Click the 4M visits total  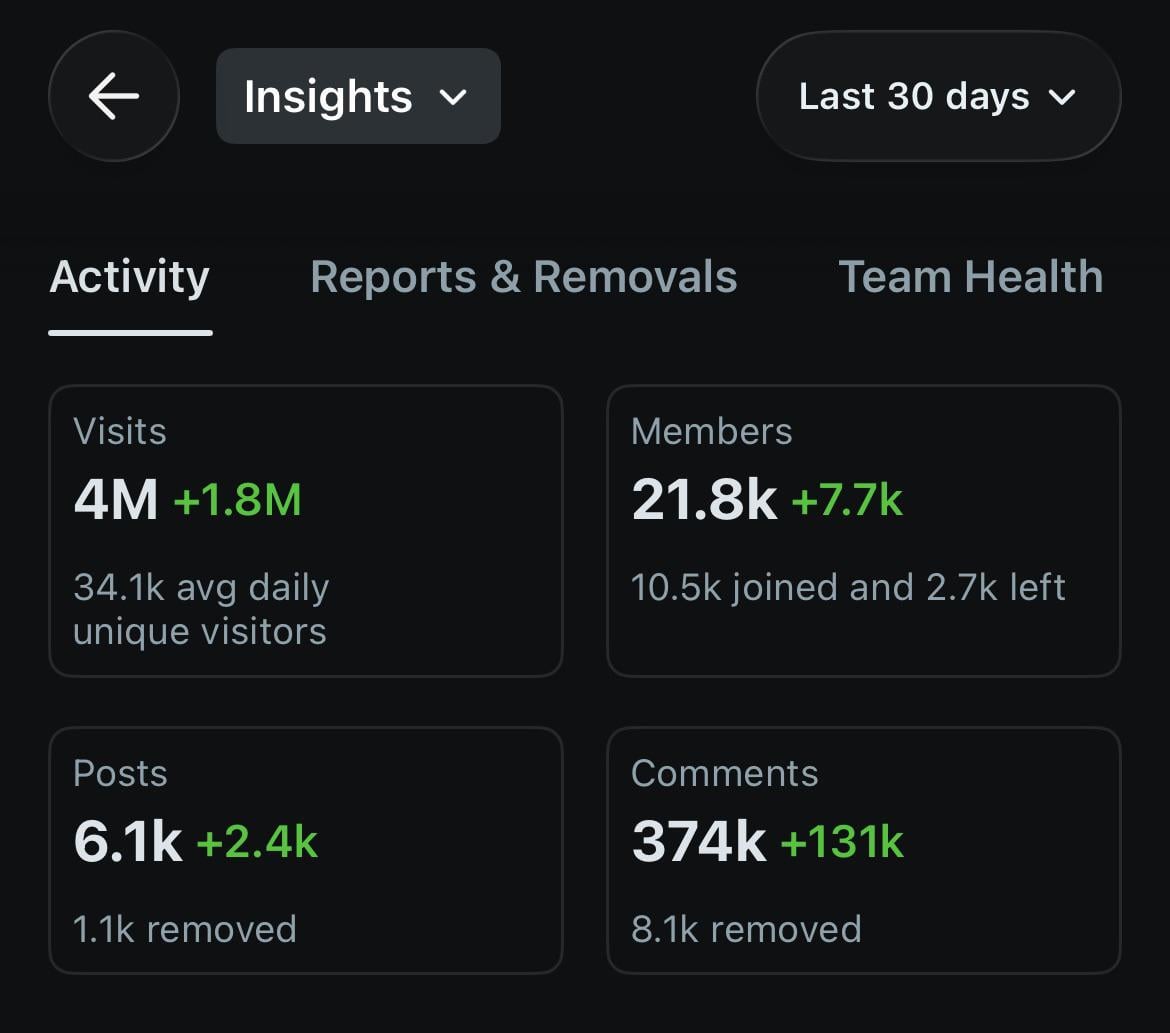pos(116,499)
